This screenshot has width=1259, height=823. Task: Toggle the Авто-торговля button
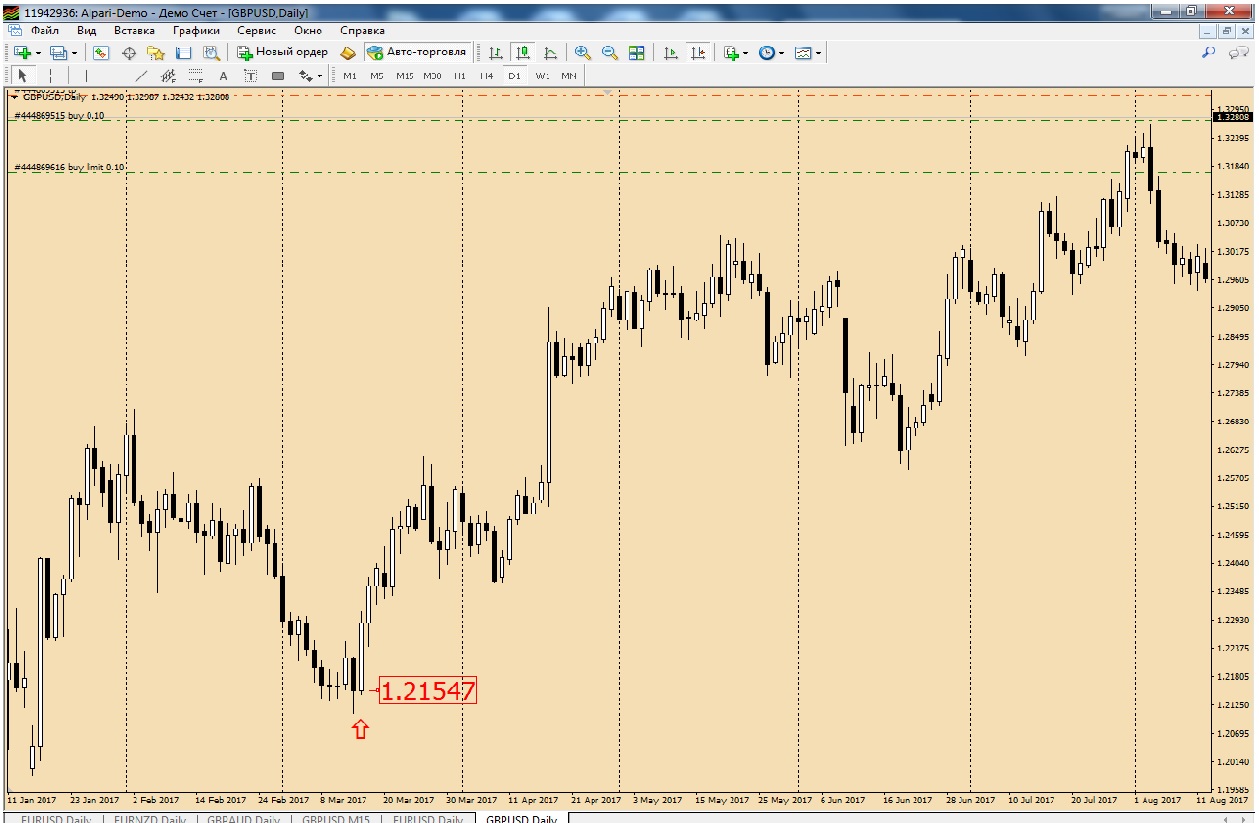tap(417, 52)
